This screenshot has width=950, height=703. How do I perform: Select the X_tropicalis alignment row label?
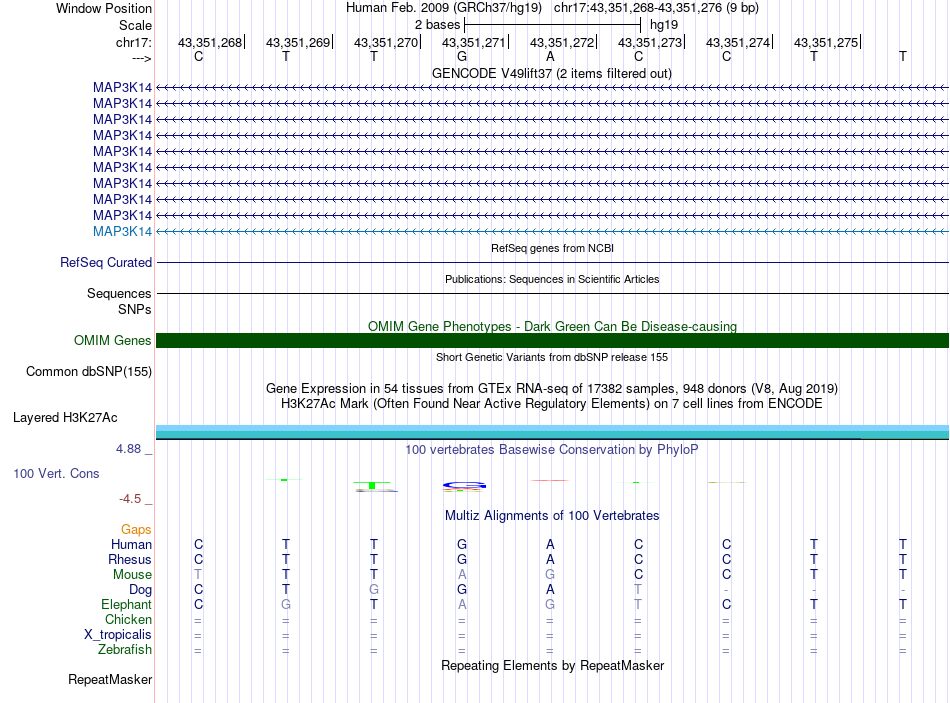click(x=118, y=635)
